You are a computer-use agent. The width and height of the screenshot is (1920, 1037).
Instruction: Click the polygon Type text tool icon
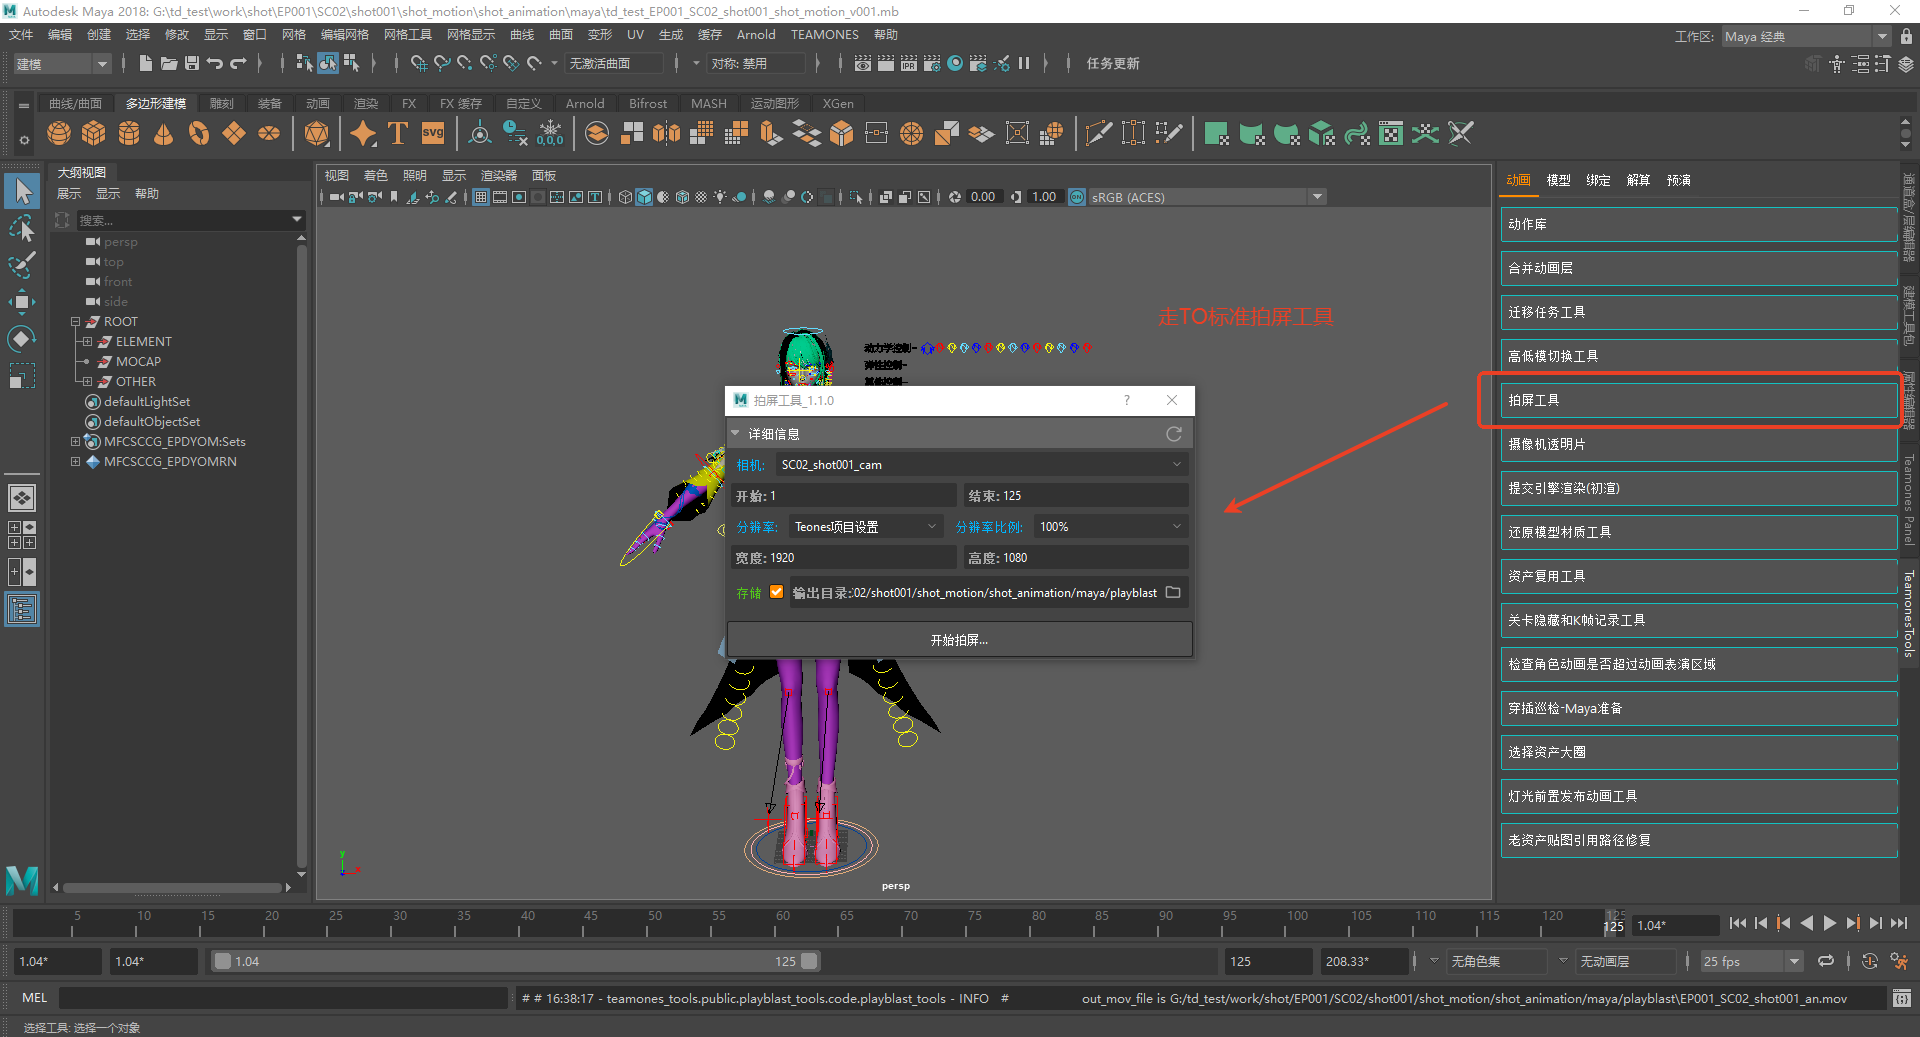398,133
